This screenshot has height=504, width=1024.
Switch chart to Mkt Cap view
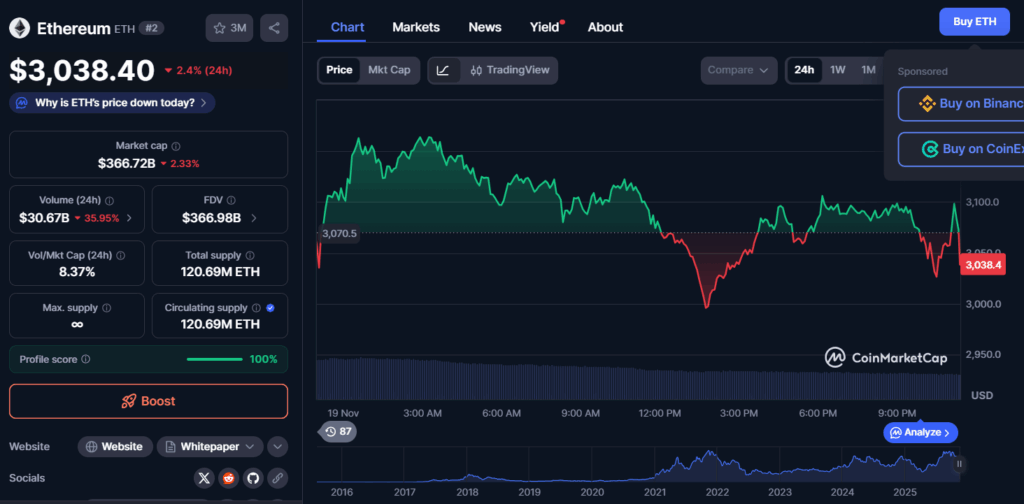point(389,70)
